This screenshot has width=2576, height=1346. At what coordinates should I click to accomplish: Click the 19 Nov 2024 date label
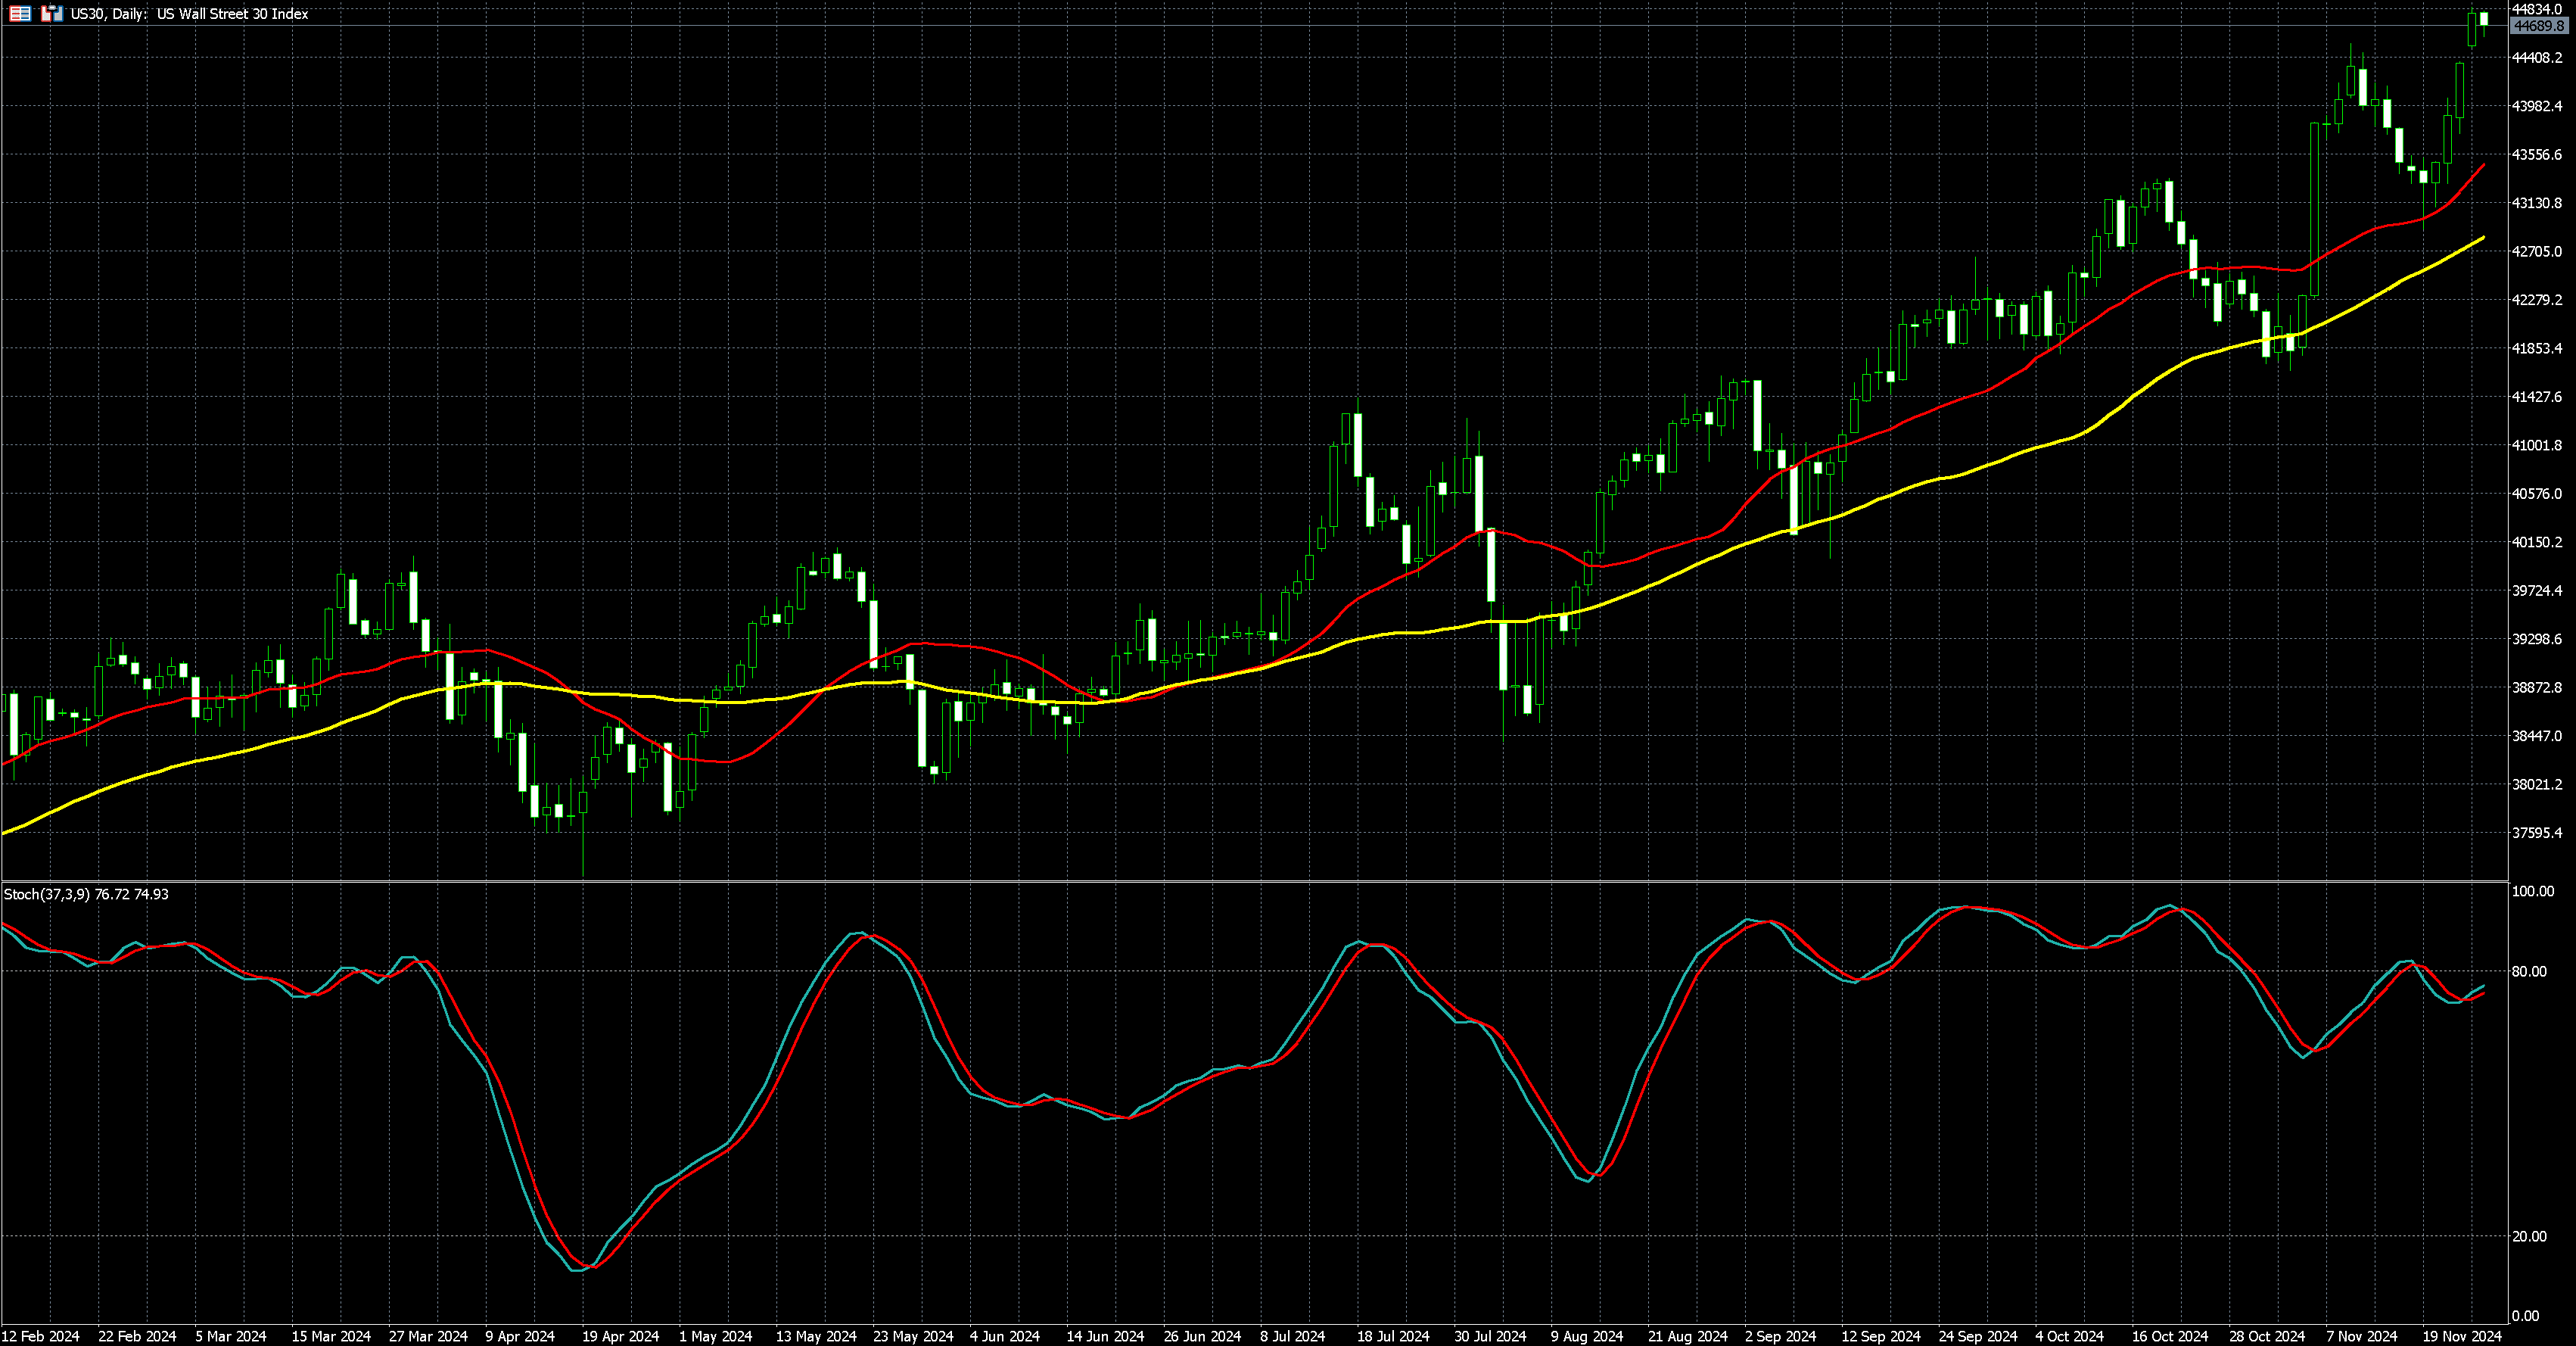pos(2461,1336)
